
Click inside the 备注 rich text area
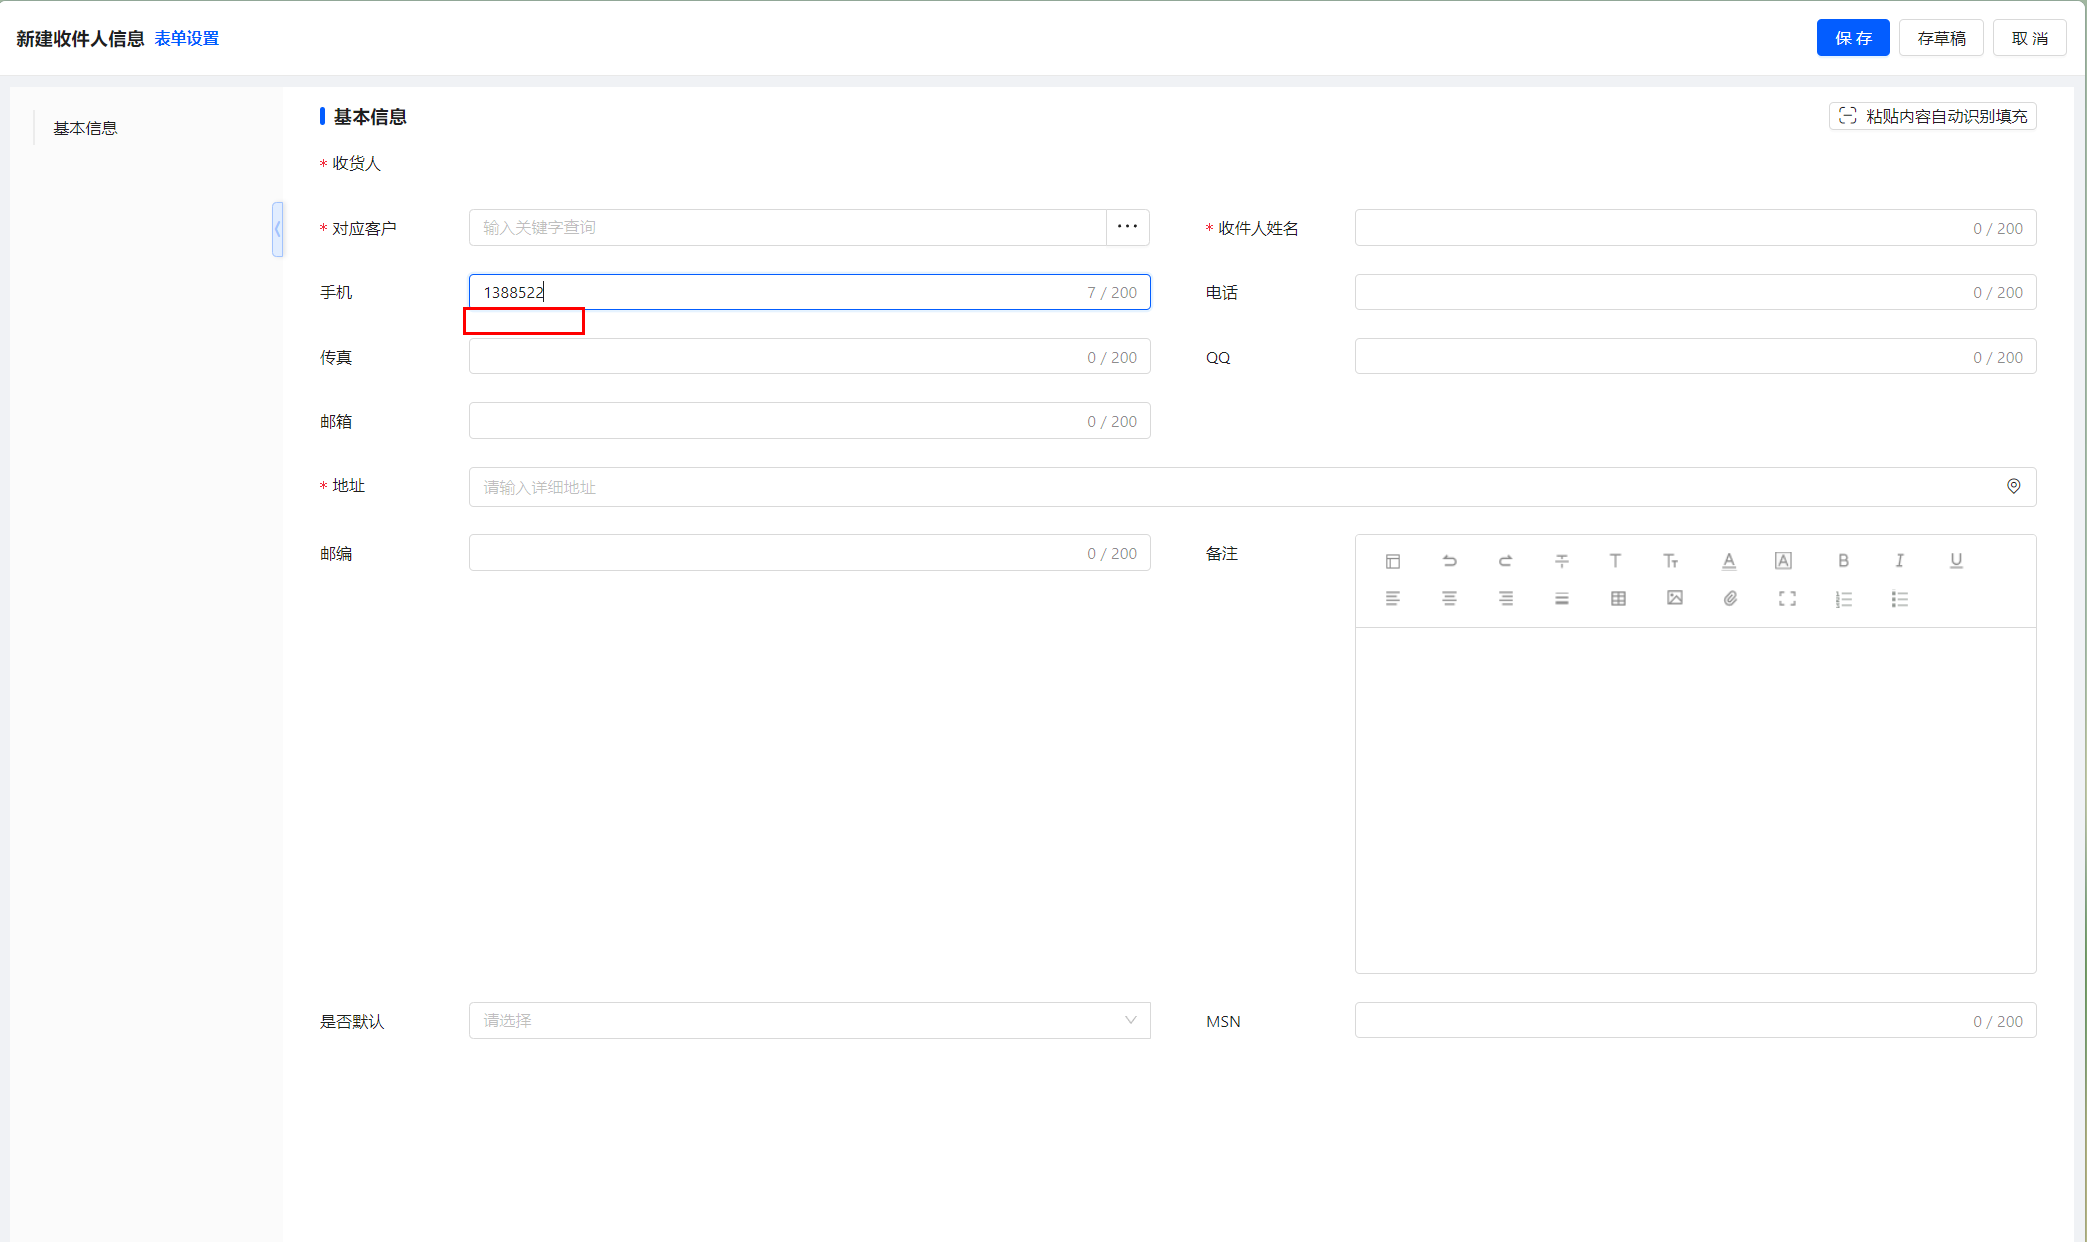tap(1696, 800)
